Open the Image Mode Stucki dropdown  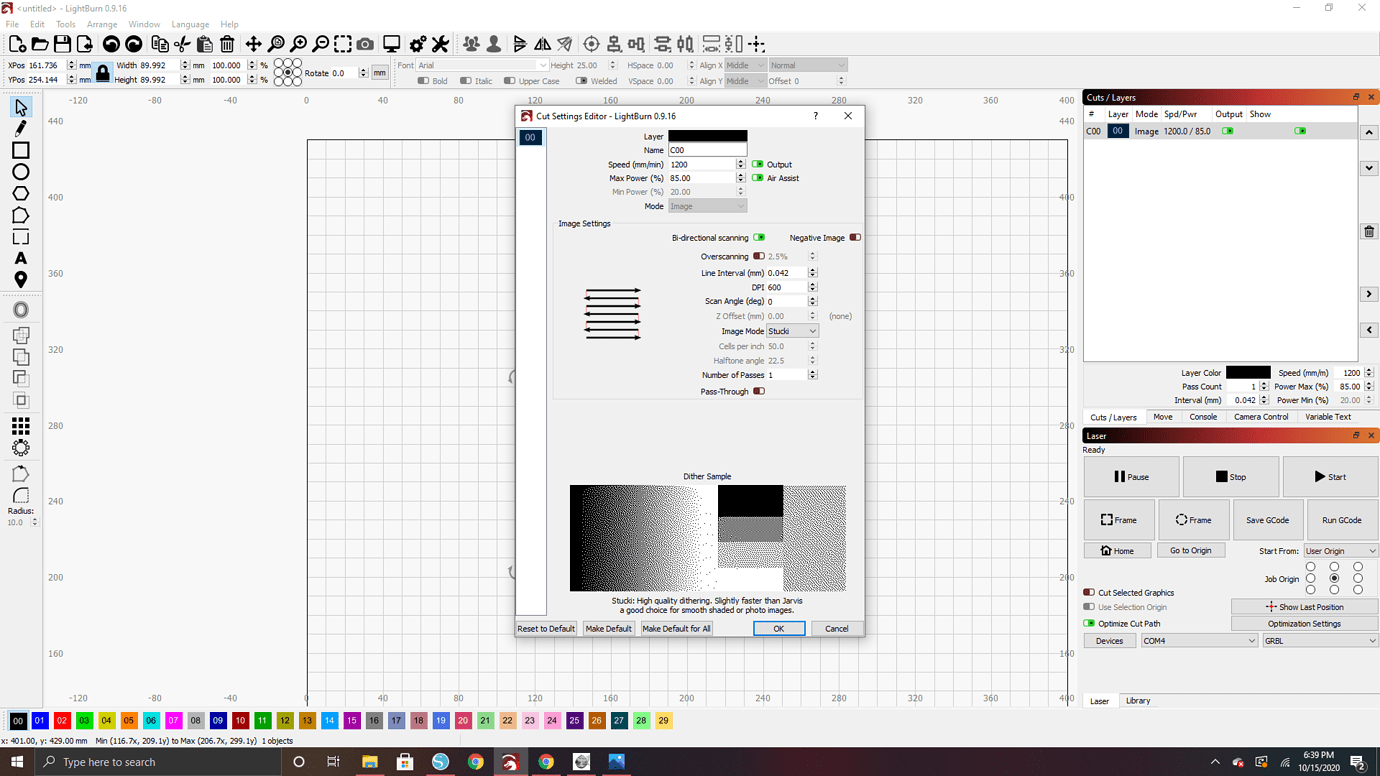pos(792,331)
